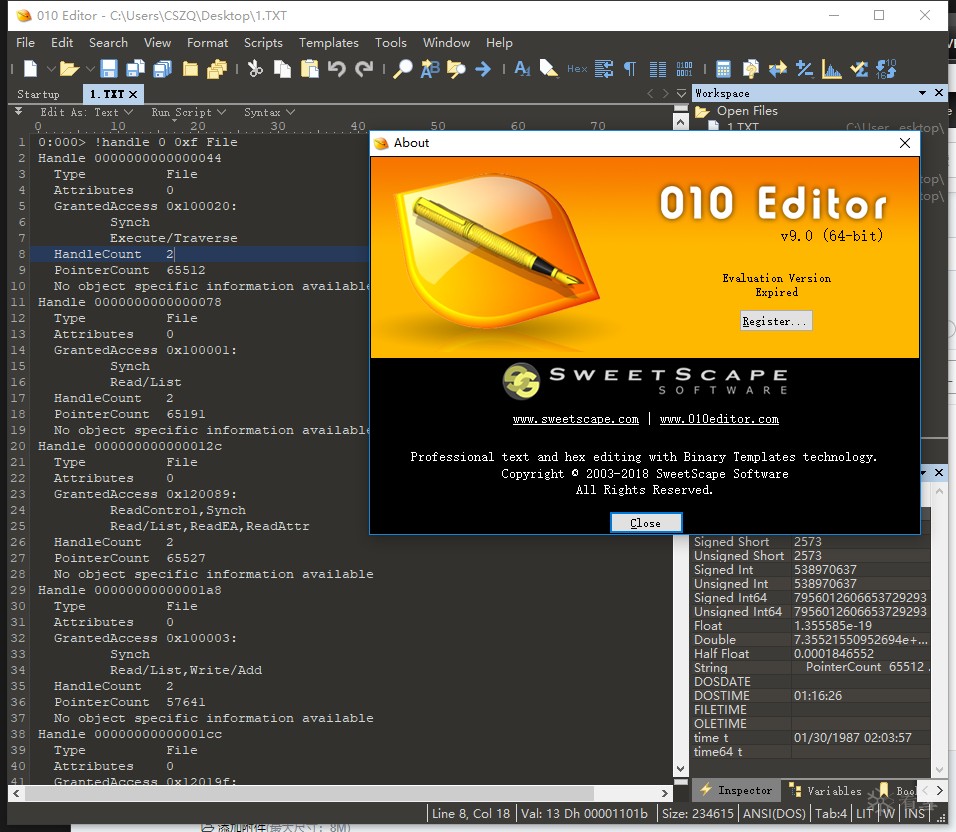Click the Goto blue arrow icon

click(483, 69)
